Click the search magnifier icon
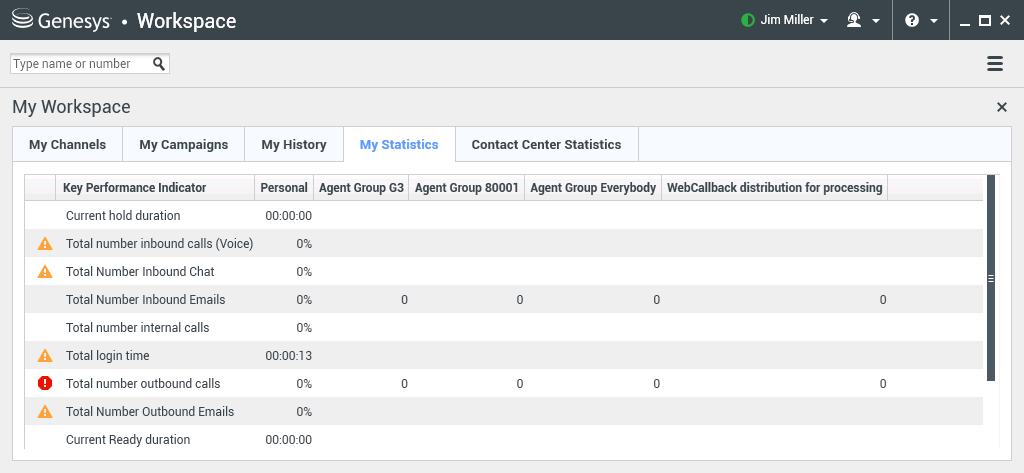Image resolution: width=1024 pixels, height=473 pixels. [x=159, y=64]
